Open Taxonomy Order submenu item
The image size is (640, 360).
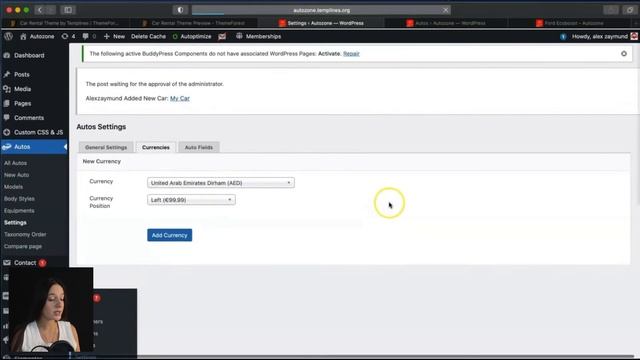(25, 234)
